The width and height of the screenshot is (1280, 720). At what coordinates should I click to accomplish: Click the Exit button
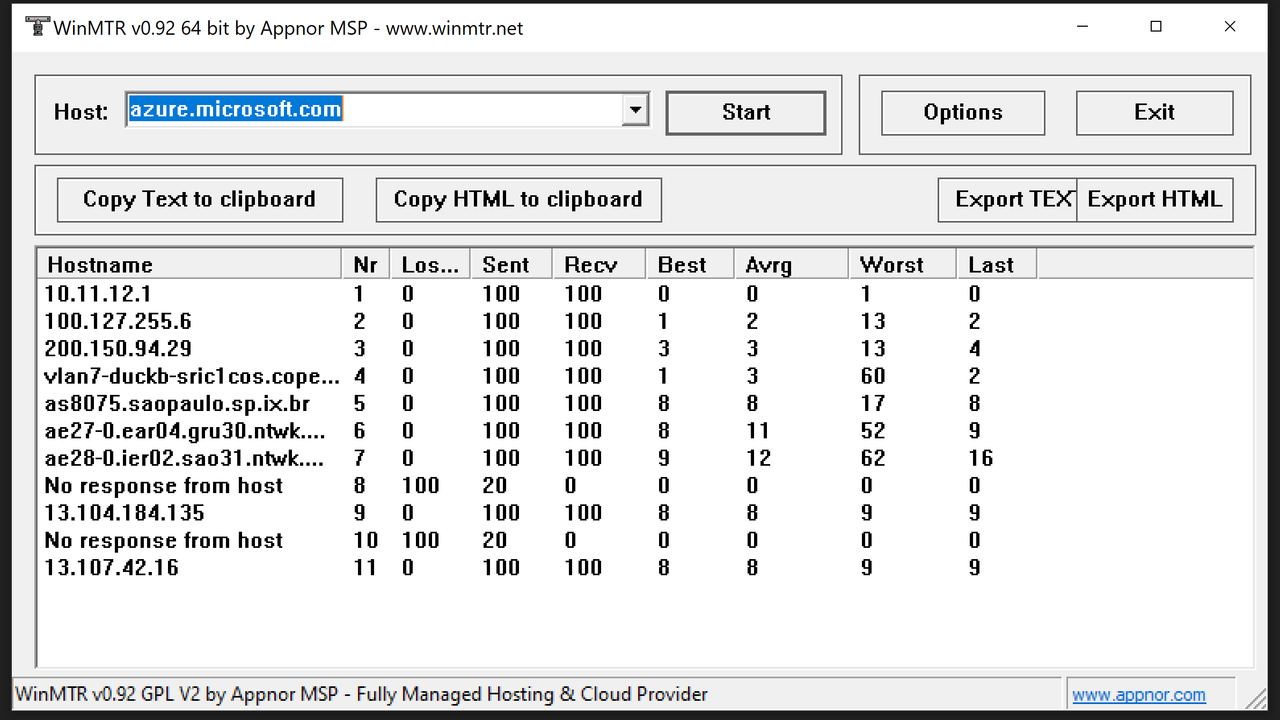click(1154, 112)
